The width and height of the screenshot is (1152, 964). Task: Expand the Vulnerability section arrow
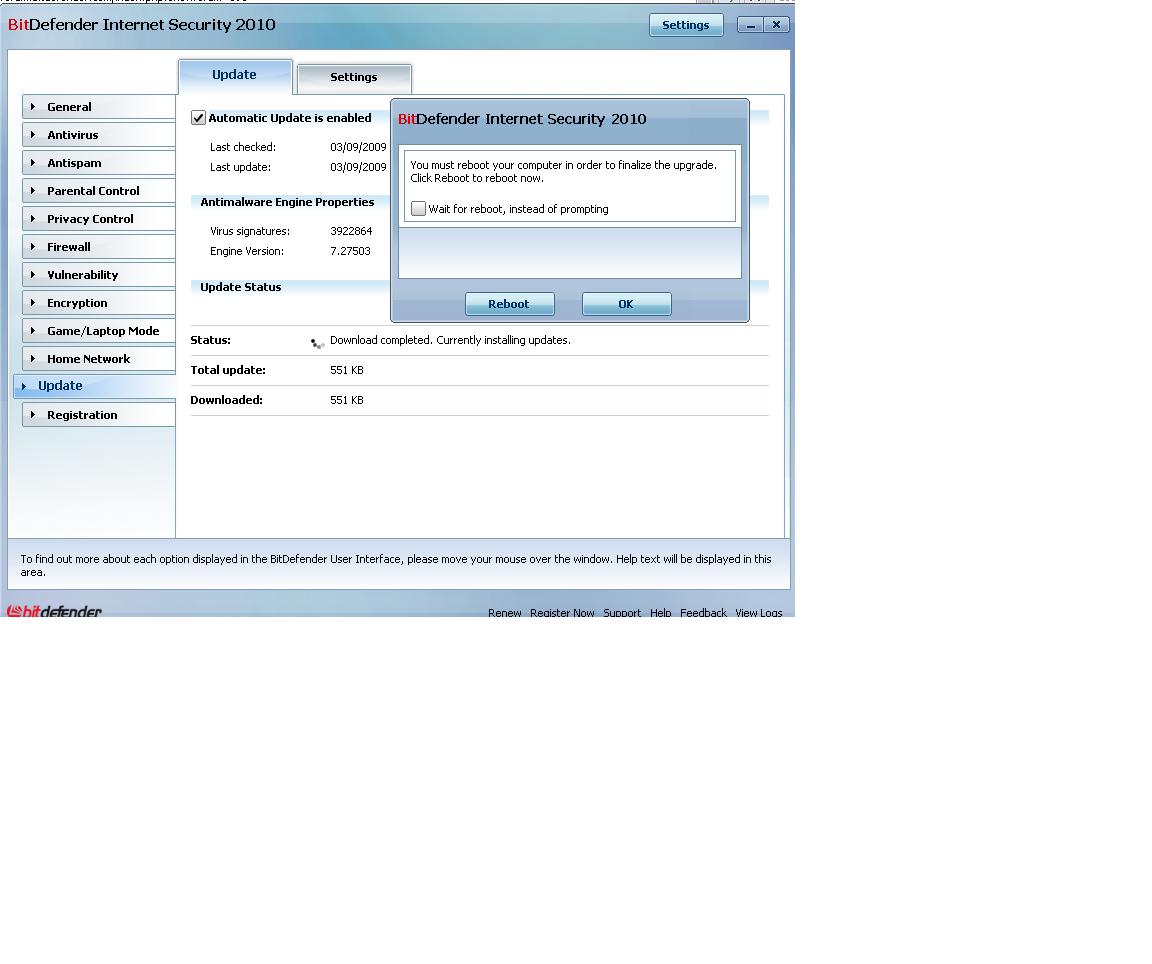click(32, 274)
